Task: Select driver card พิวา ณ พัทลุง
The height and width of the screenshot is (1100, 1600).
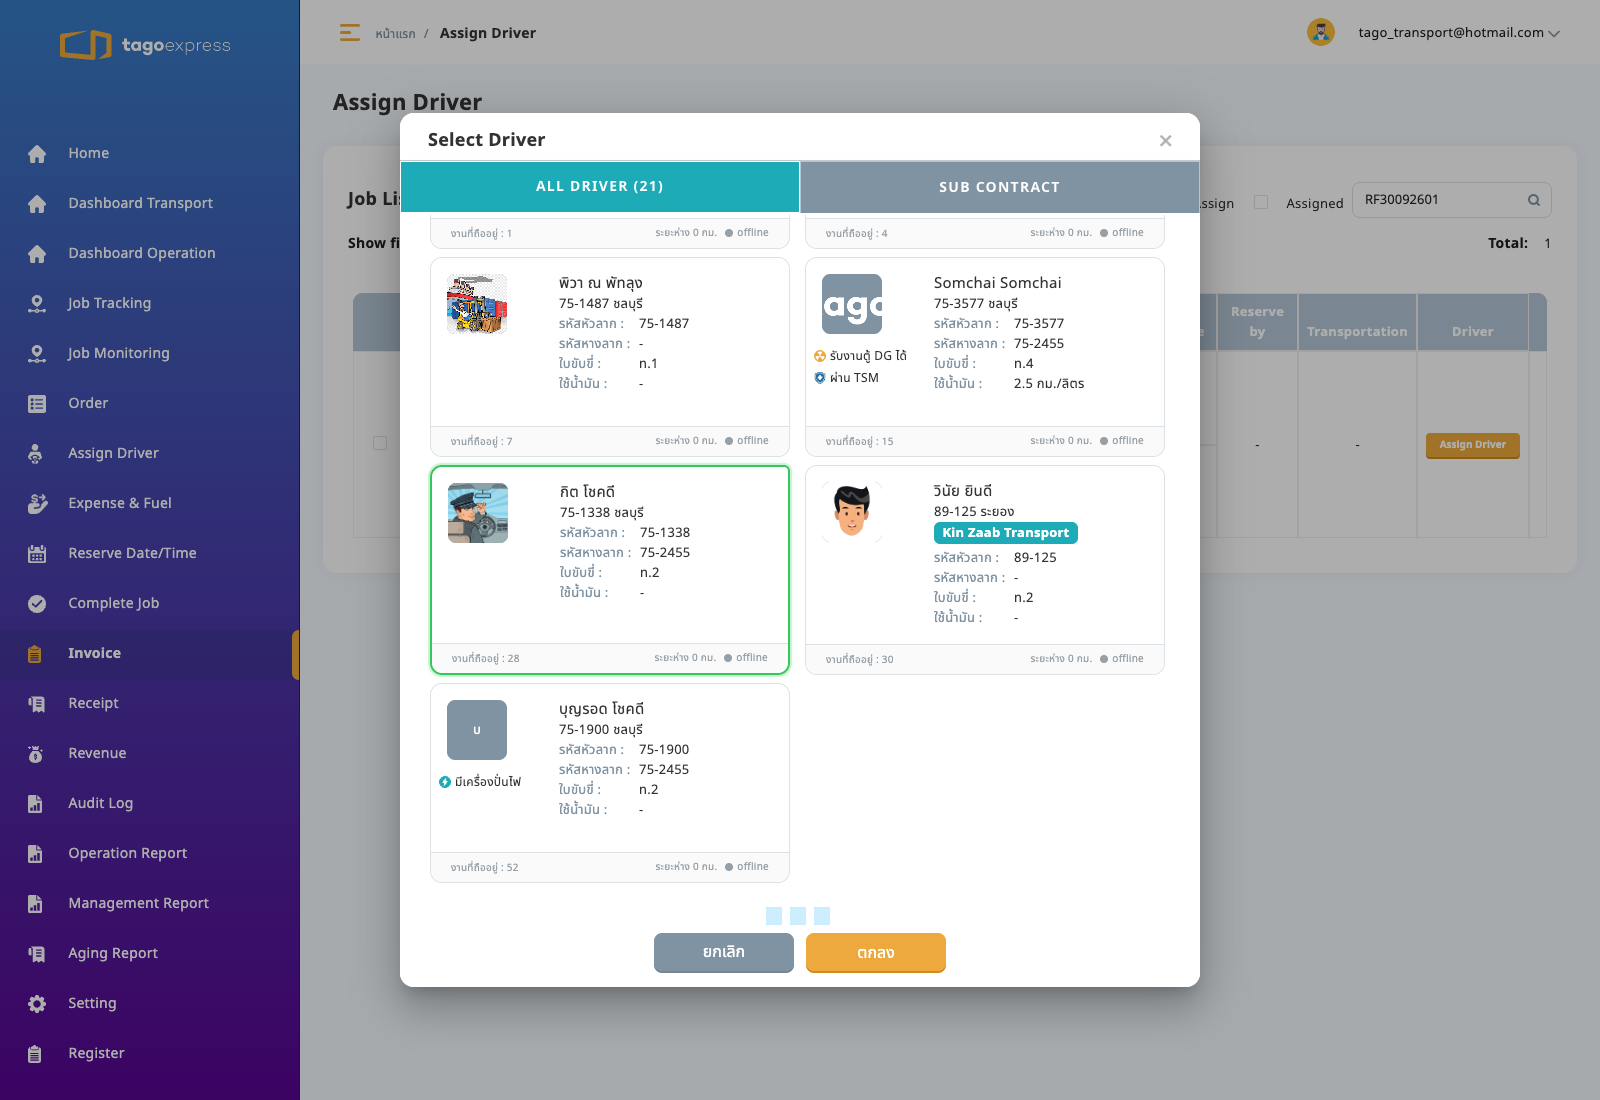Action: tap(610, 357)
